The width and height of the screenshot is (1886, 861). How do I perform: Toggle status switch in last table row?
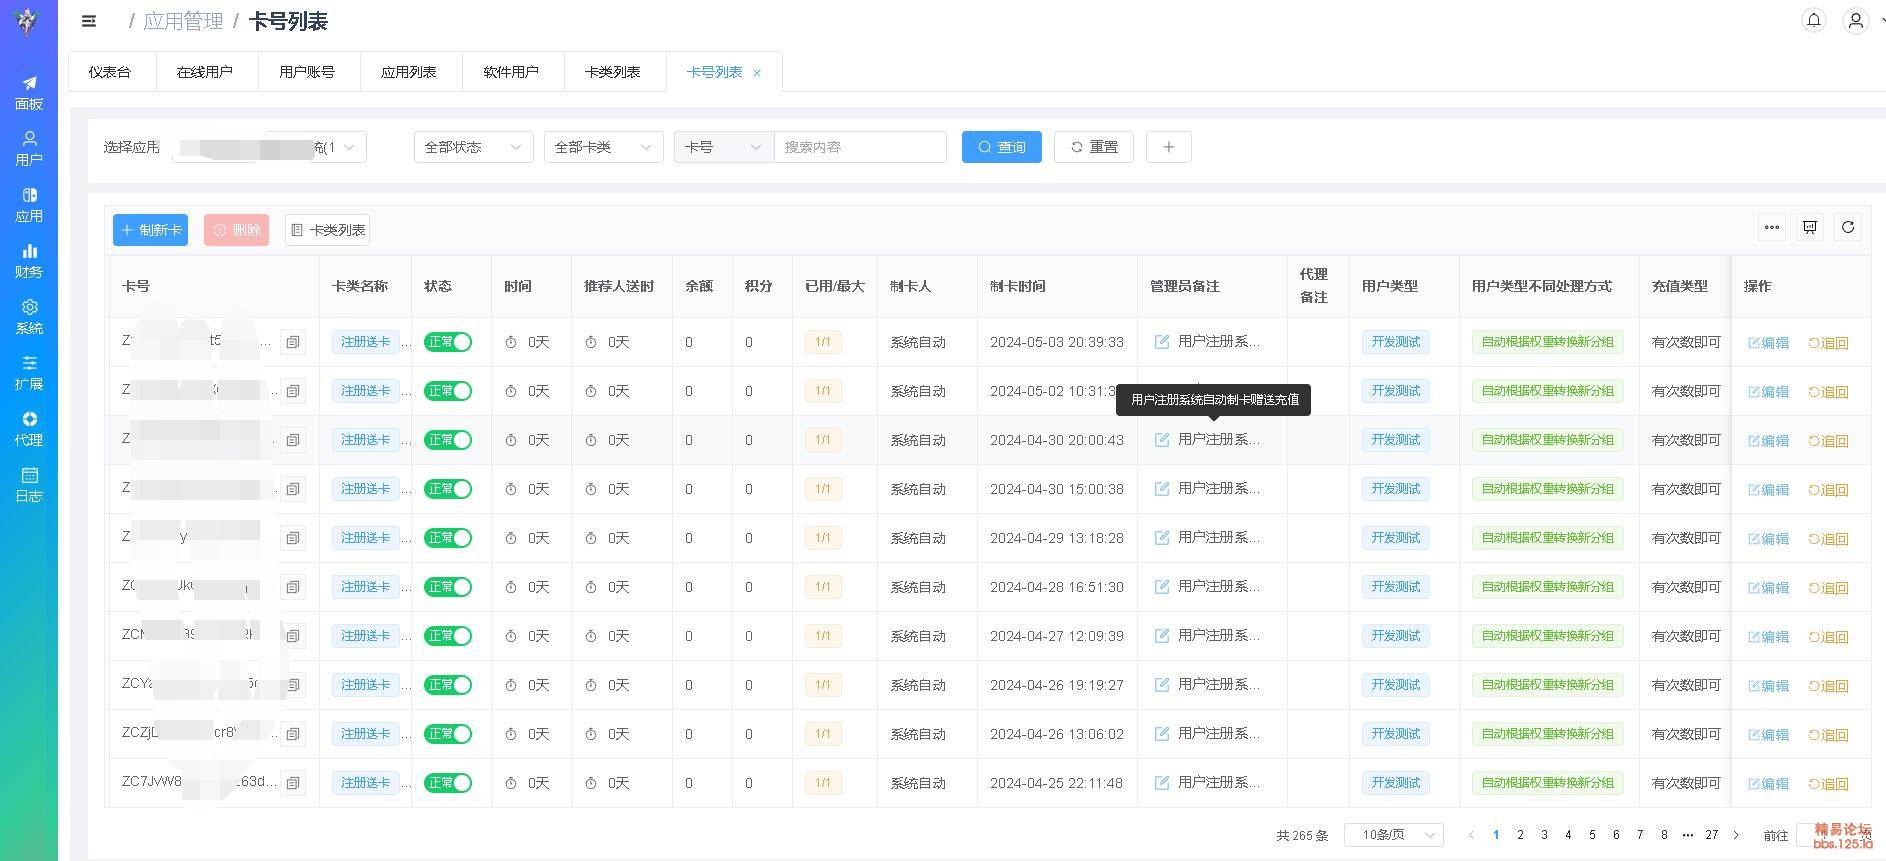pyautogui.click(x=448, y=783)
